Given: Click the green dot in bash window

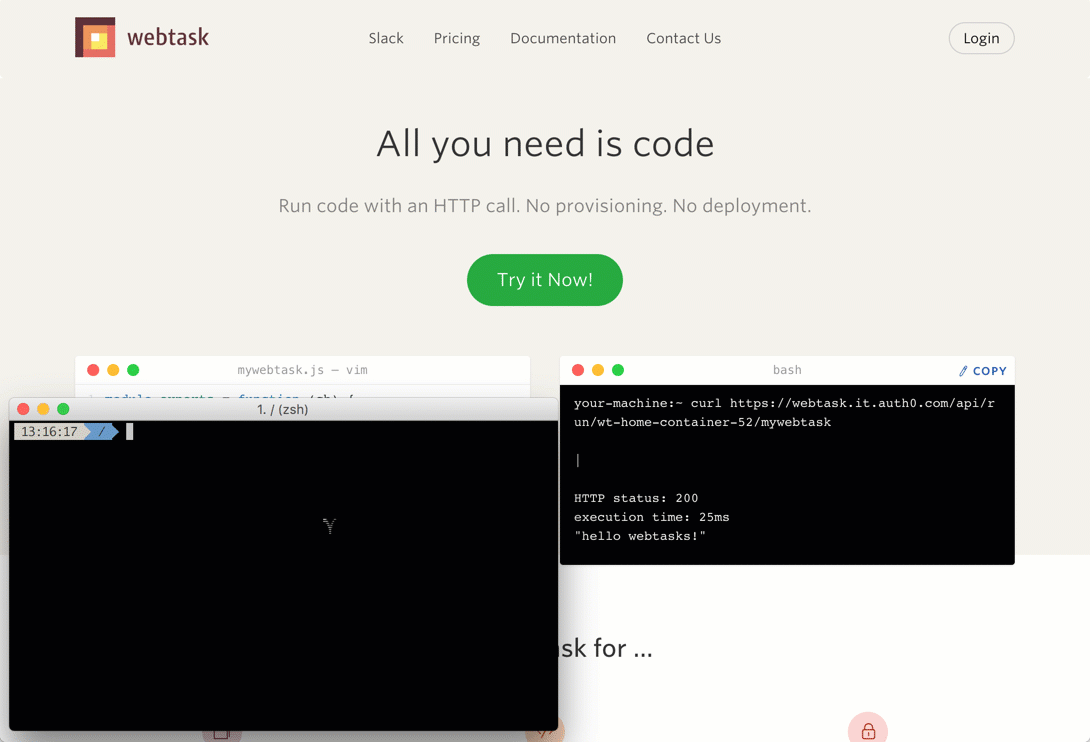Looking at the screenshot, I should 618,370.
